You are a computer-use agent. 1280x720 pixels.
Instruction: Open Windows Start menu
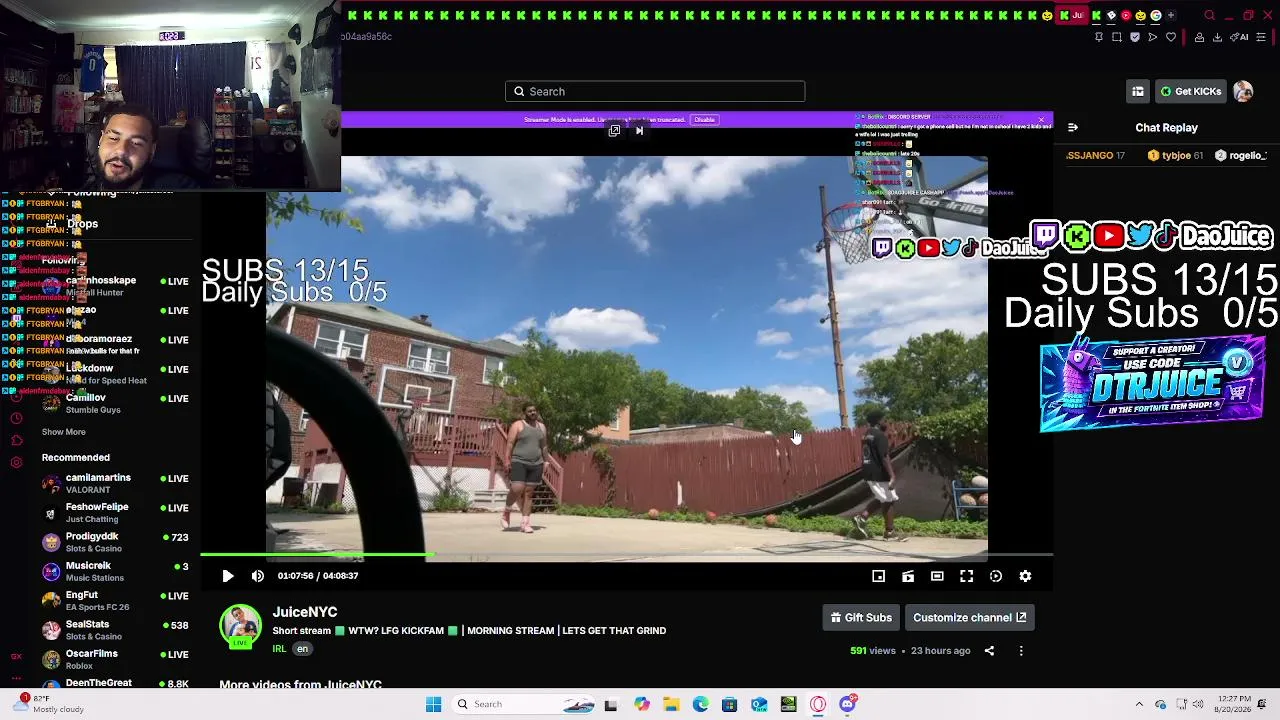pos(433,704)
